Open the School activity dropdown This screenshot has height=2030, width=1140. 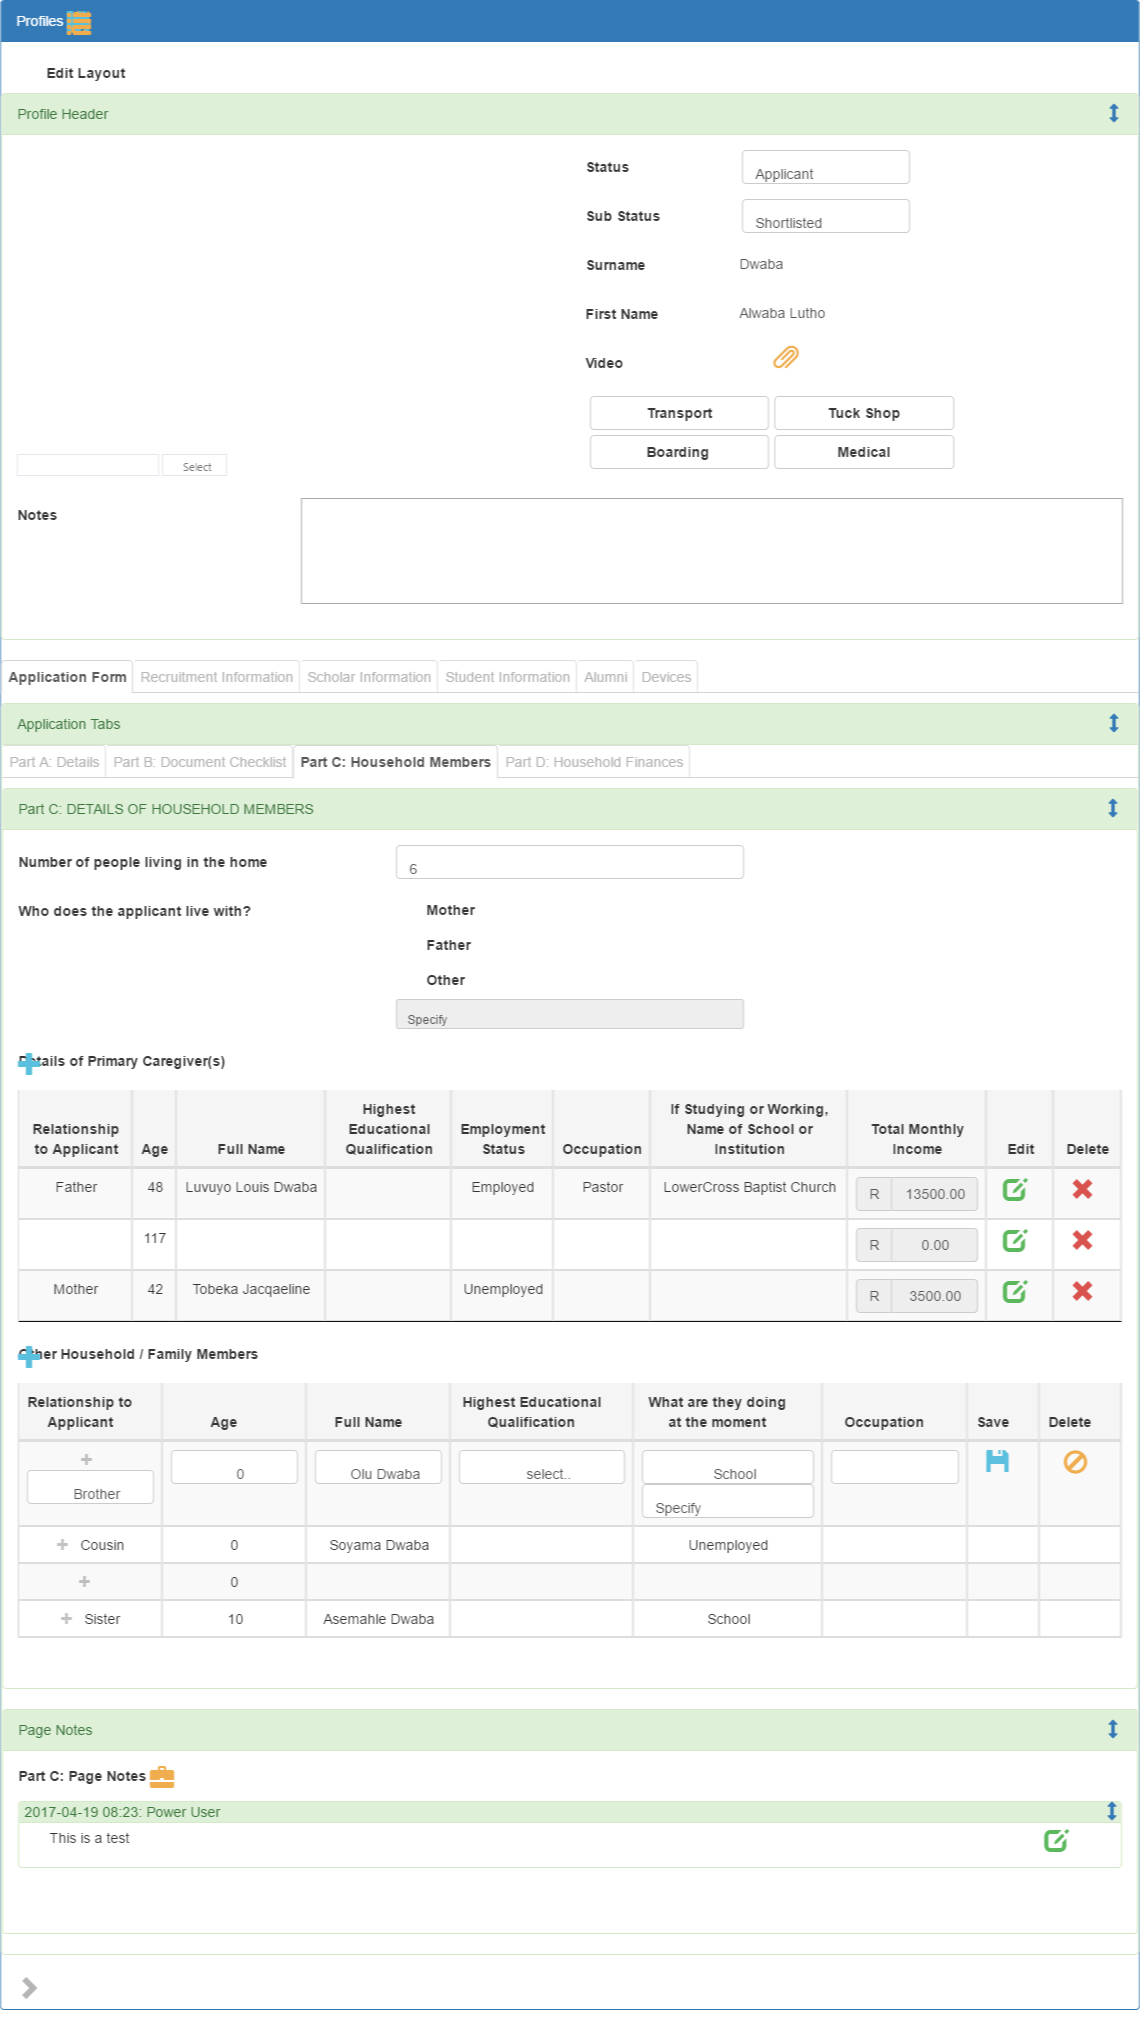point(727,1467)
